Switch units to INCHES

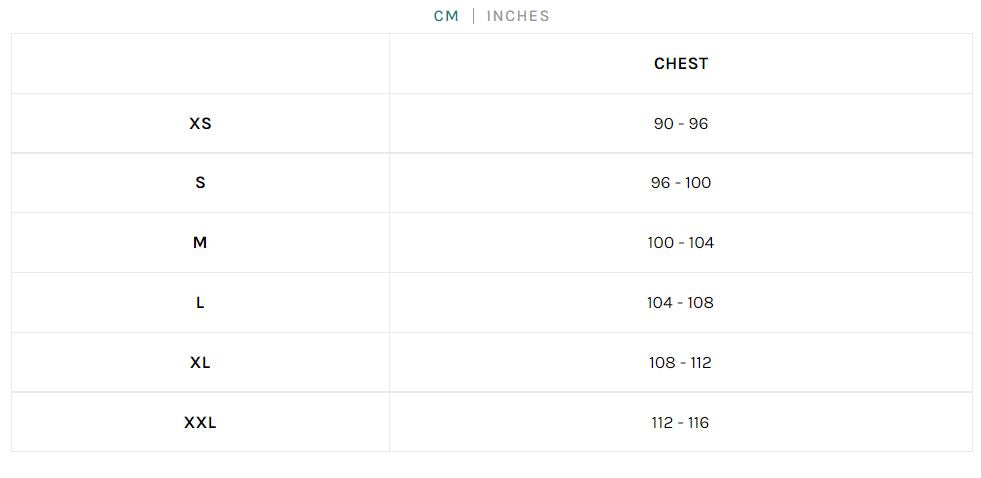point(518,16)
